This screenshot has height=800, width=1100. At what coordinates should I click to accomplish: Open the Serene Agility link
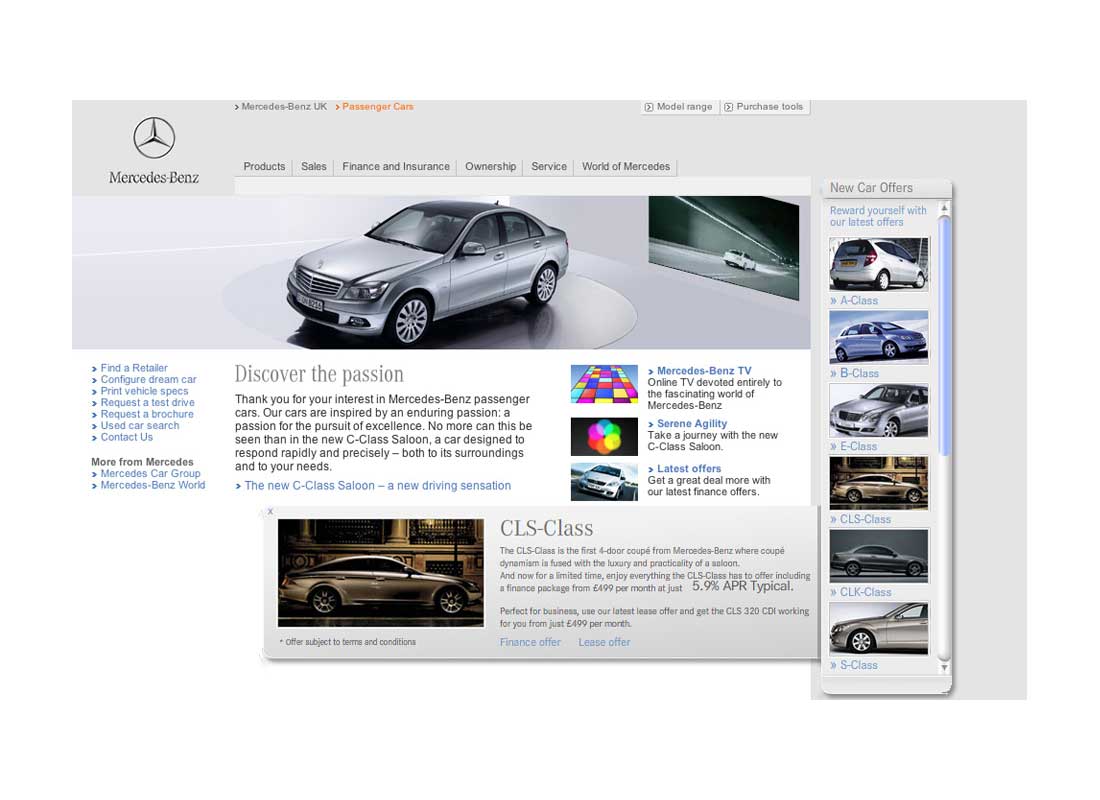(692, 424)
